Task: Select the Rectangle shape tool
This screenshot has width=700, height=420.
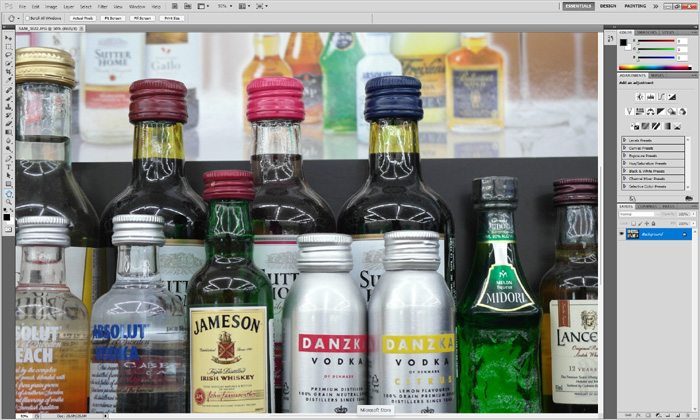Action: click(x=8, y=185)
